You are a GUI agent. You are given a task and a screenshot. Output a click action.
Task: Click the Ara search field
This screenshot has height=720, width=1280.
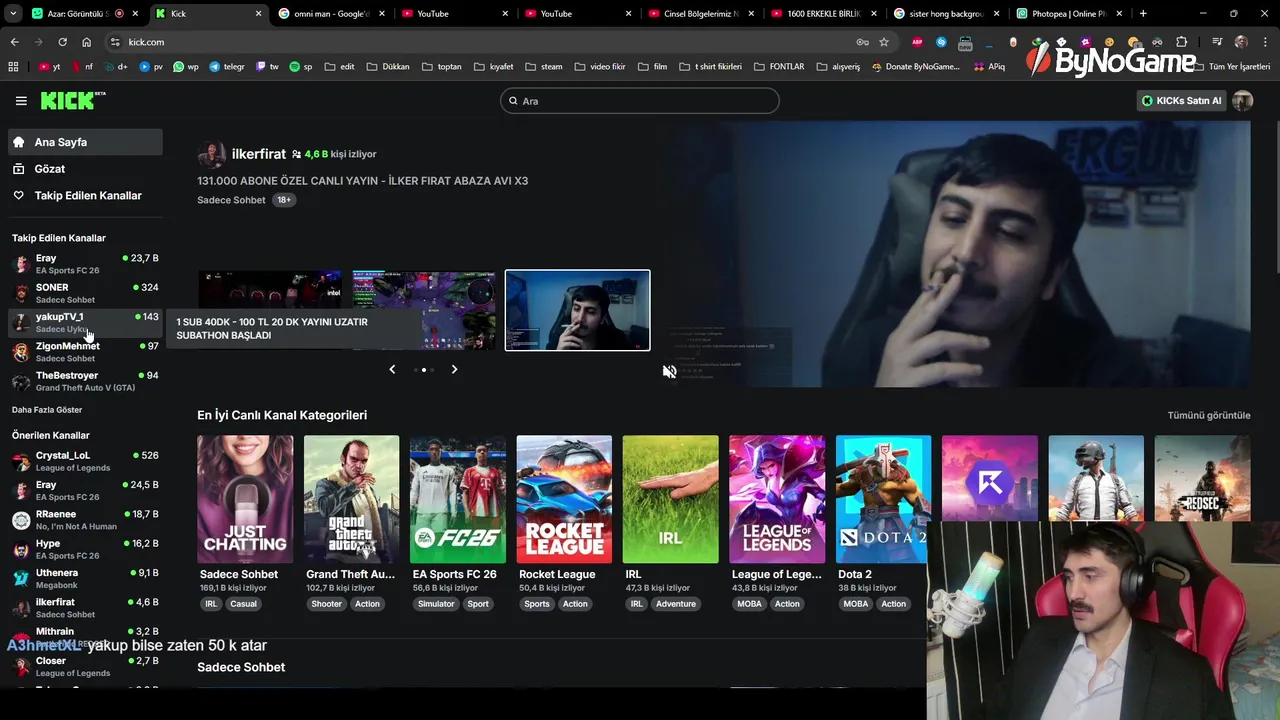point(639,101)
